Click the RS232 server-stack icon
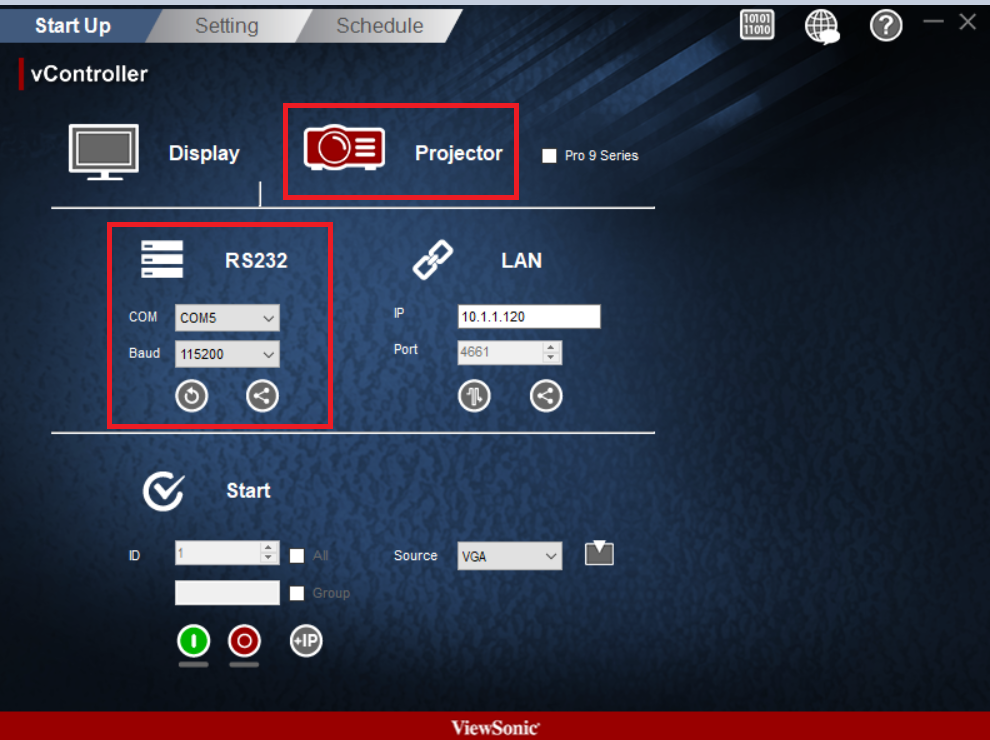 pos(162,259)
